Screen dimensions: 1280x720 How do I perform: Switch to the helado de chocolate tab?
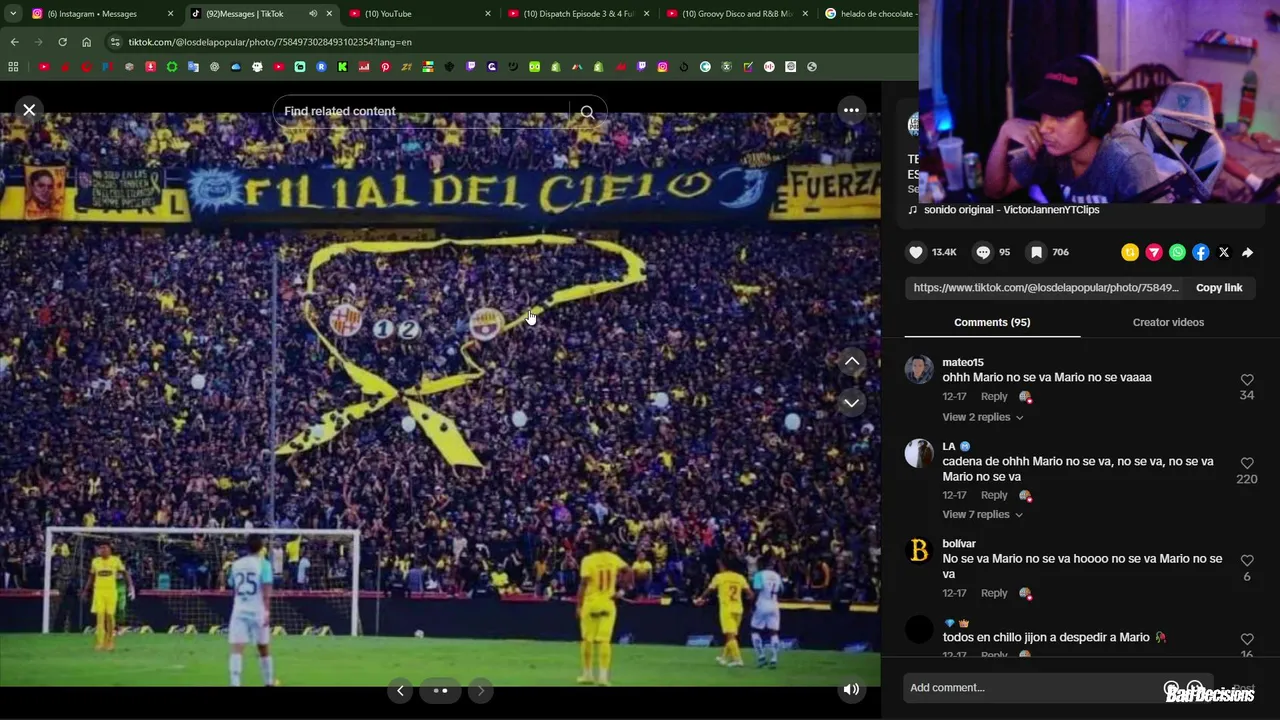click(870, 14)
